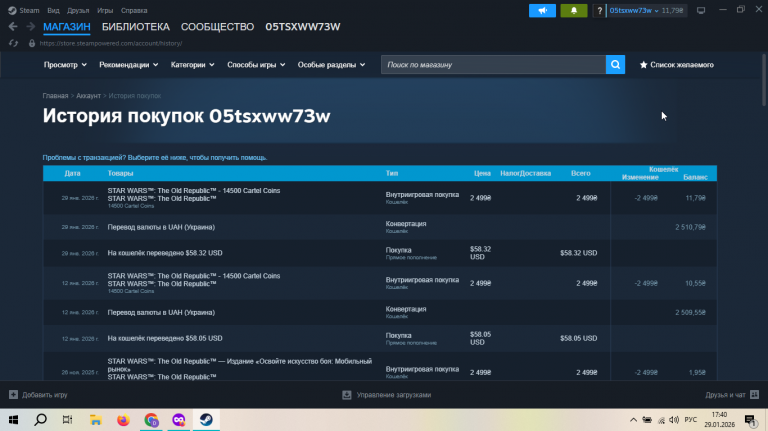This screenshot has width=768, height=431.
Task: Open Windows Start menu
Action: click(x=13, y=420)
